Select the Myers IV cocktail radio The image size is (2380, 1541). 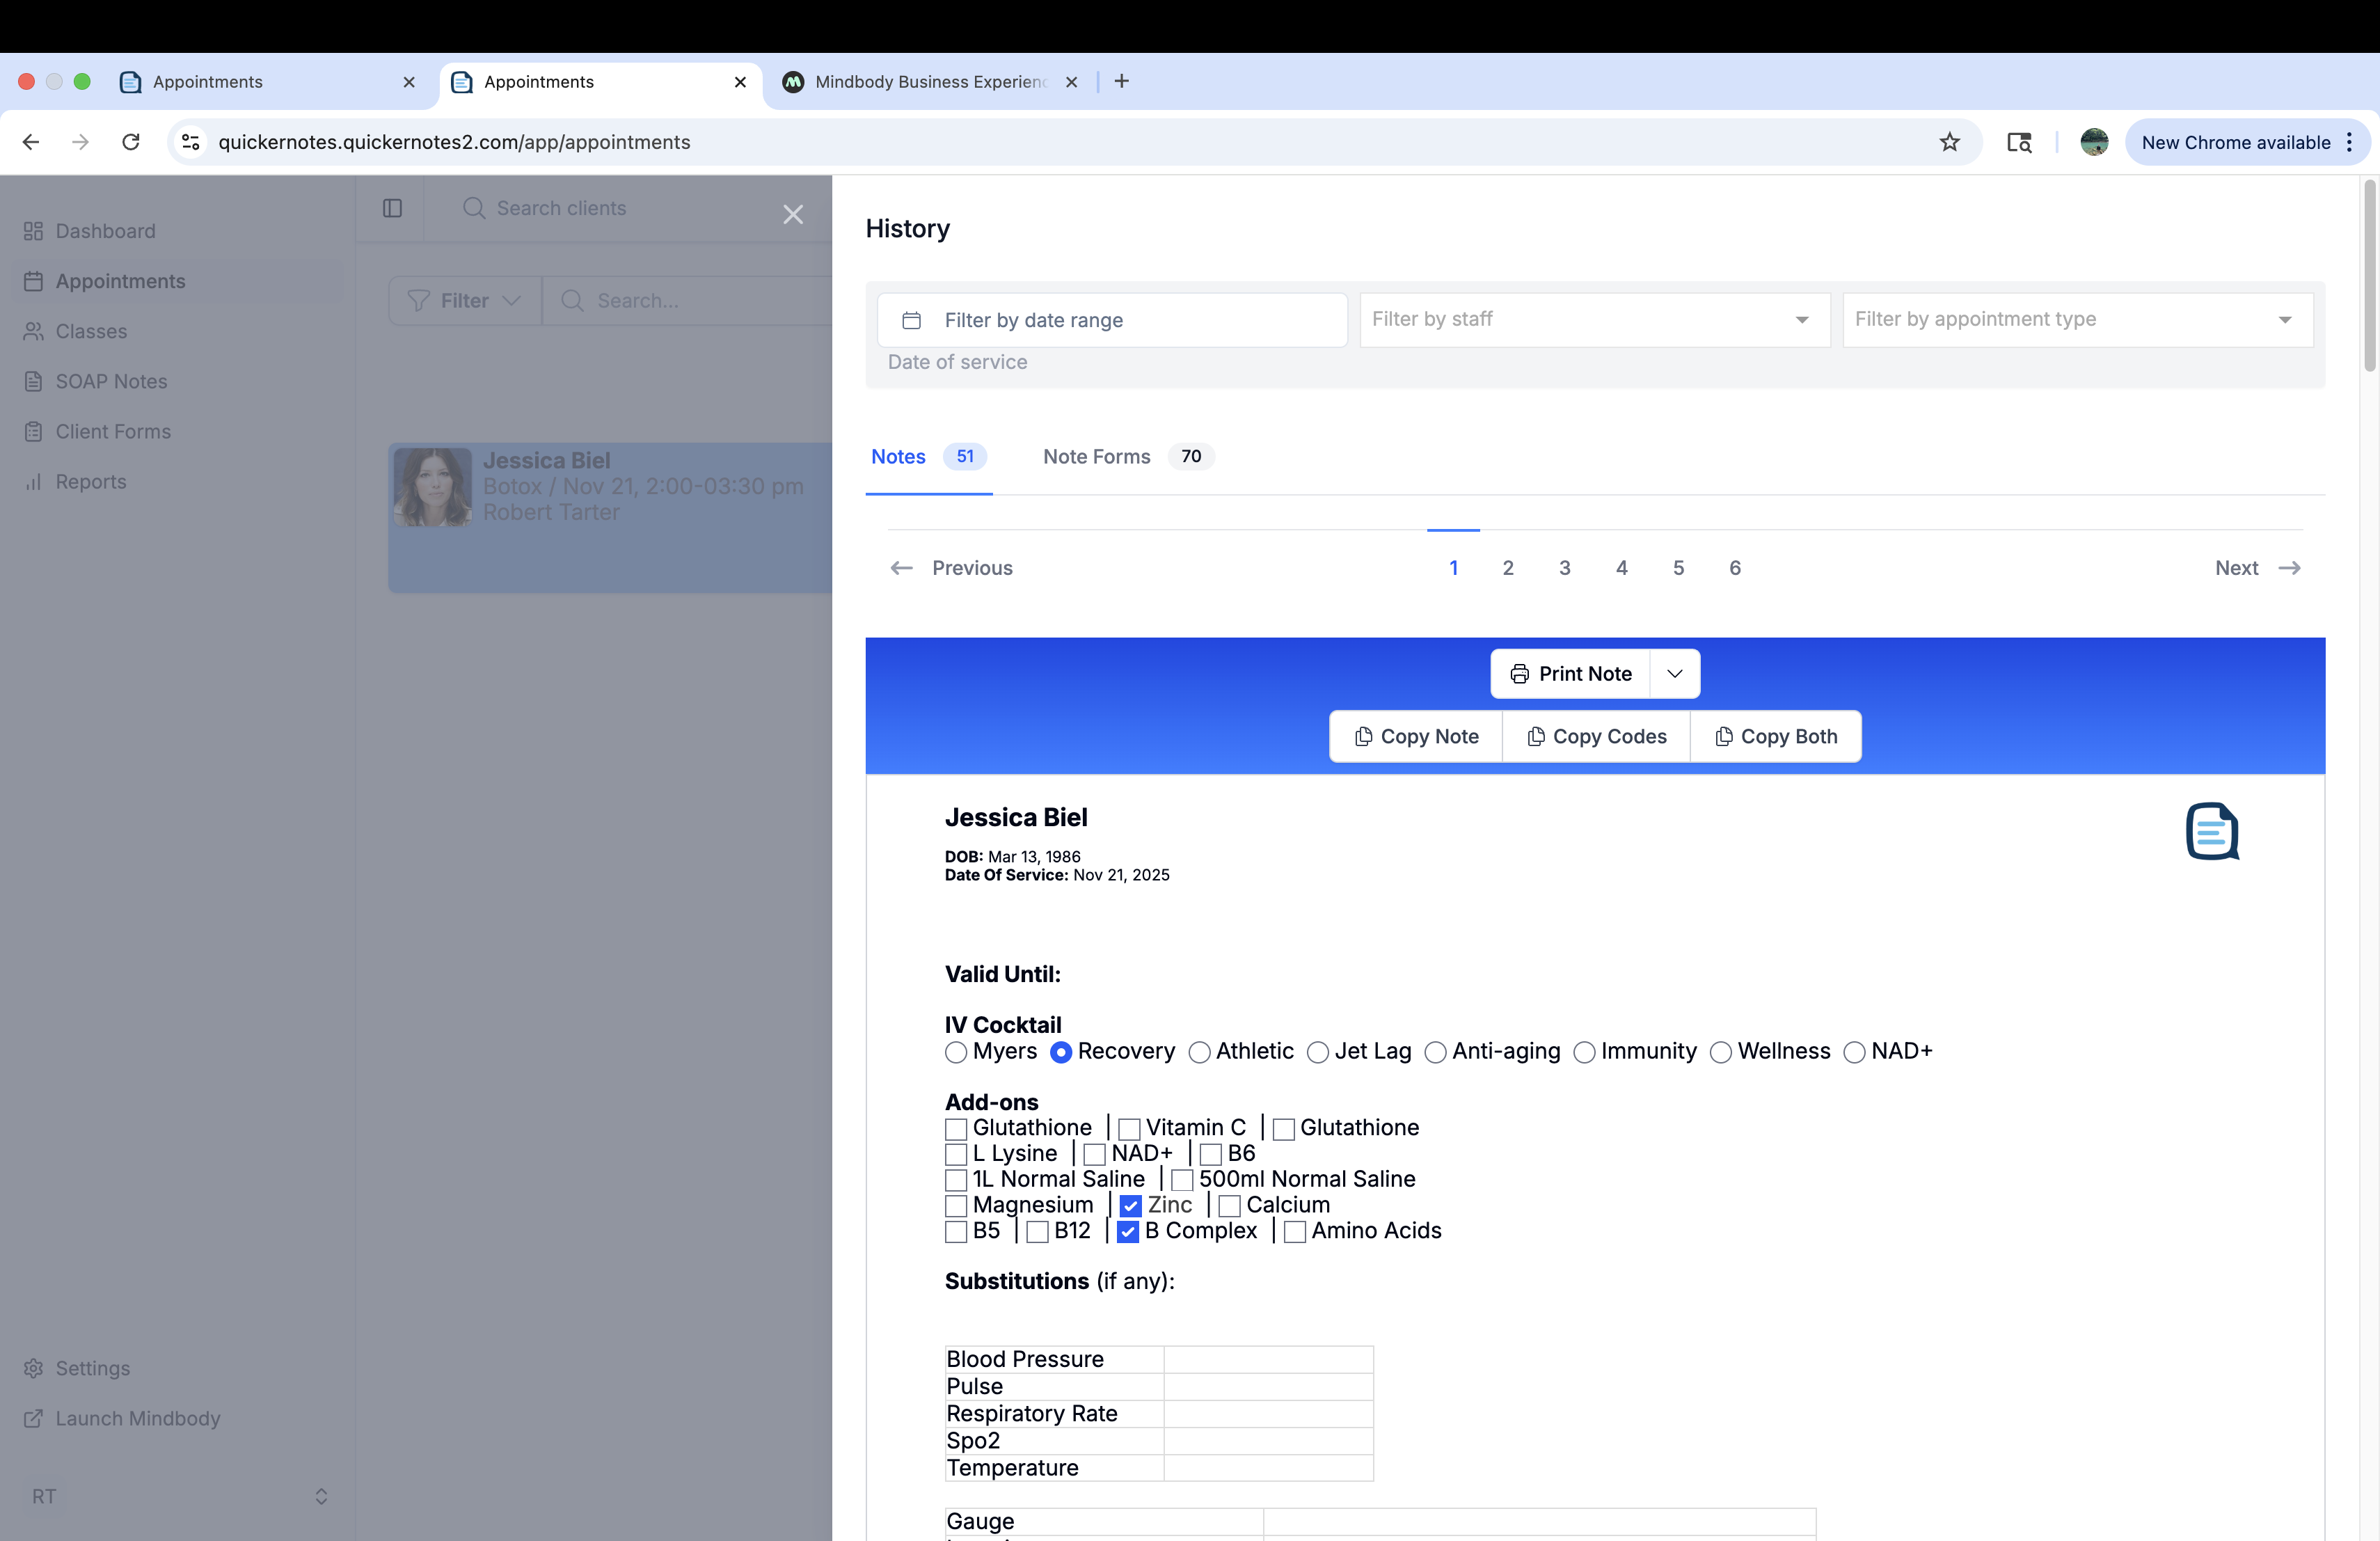click(956, 1052)
